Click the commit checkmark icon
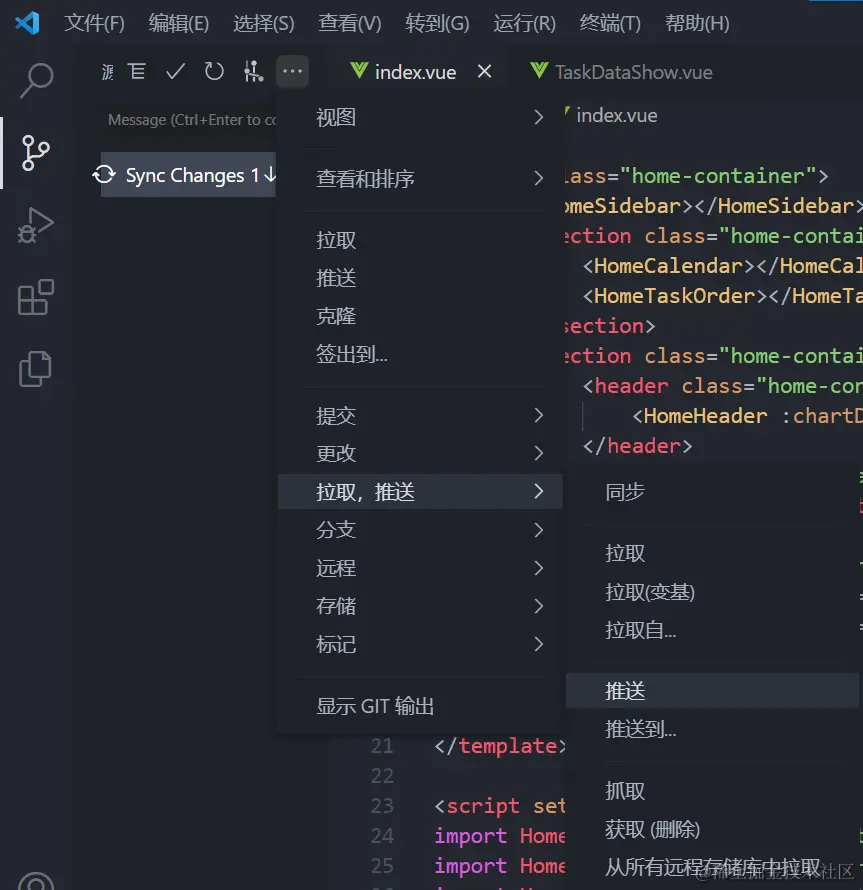Image resolution: width=863 pixels, height=890 pixels. 175,72
